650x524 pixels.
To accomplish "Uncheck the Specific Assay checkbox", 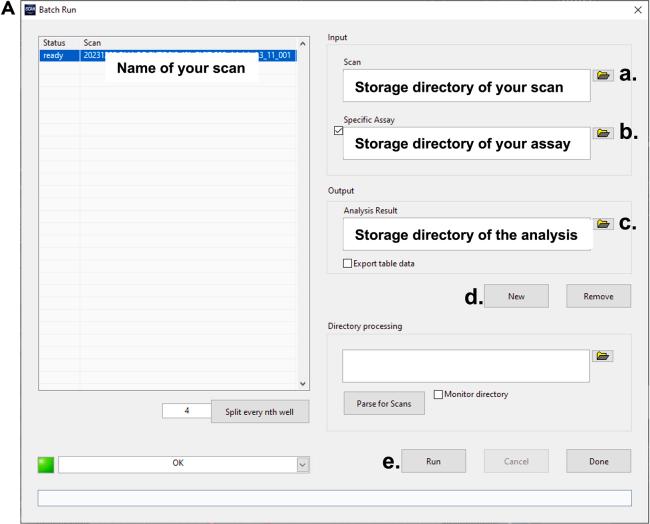I will tap(337, 131).
